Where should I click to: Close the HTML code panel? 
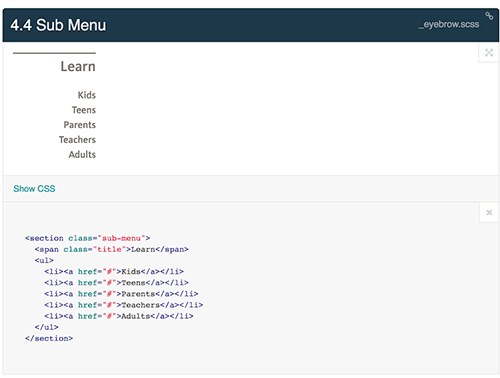[489, 212]
